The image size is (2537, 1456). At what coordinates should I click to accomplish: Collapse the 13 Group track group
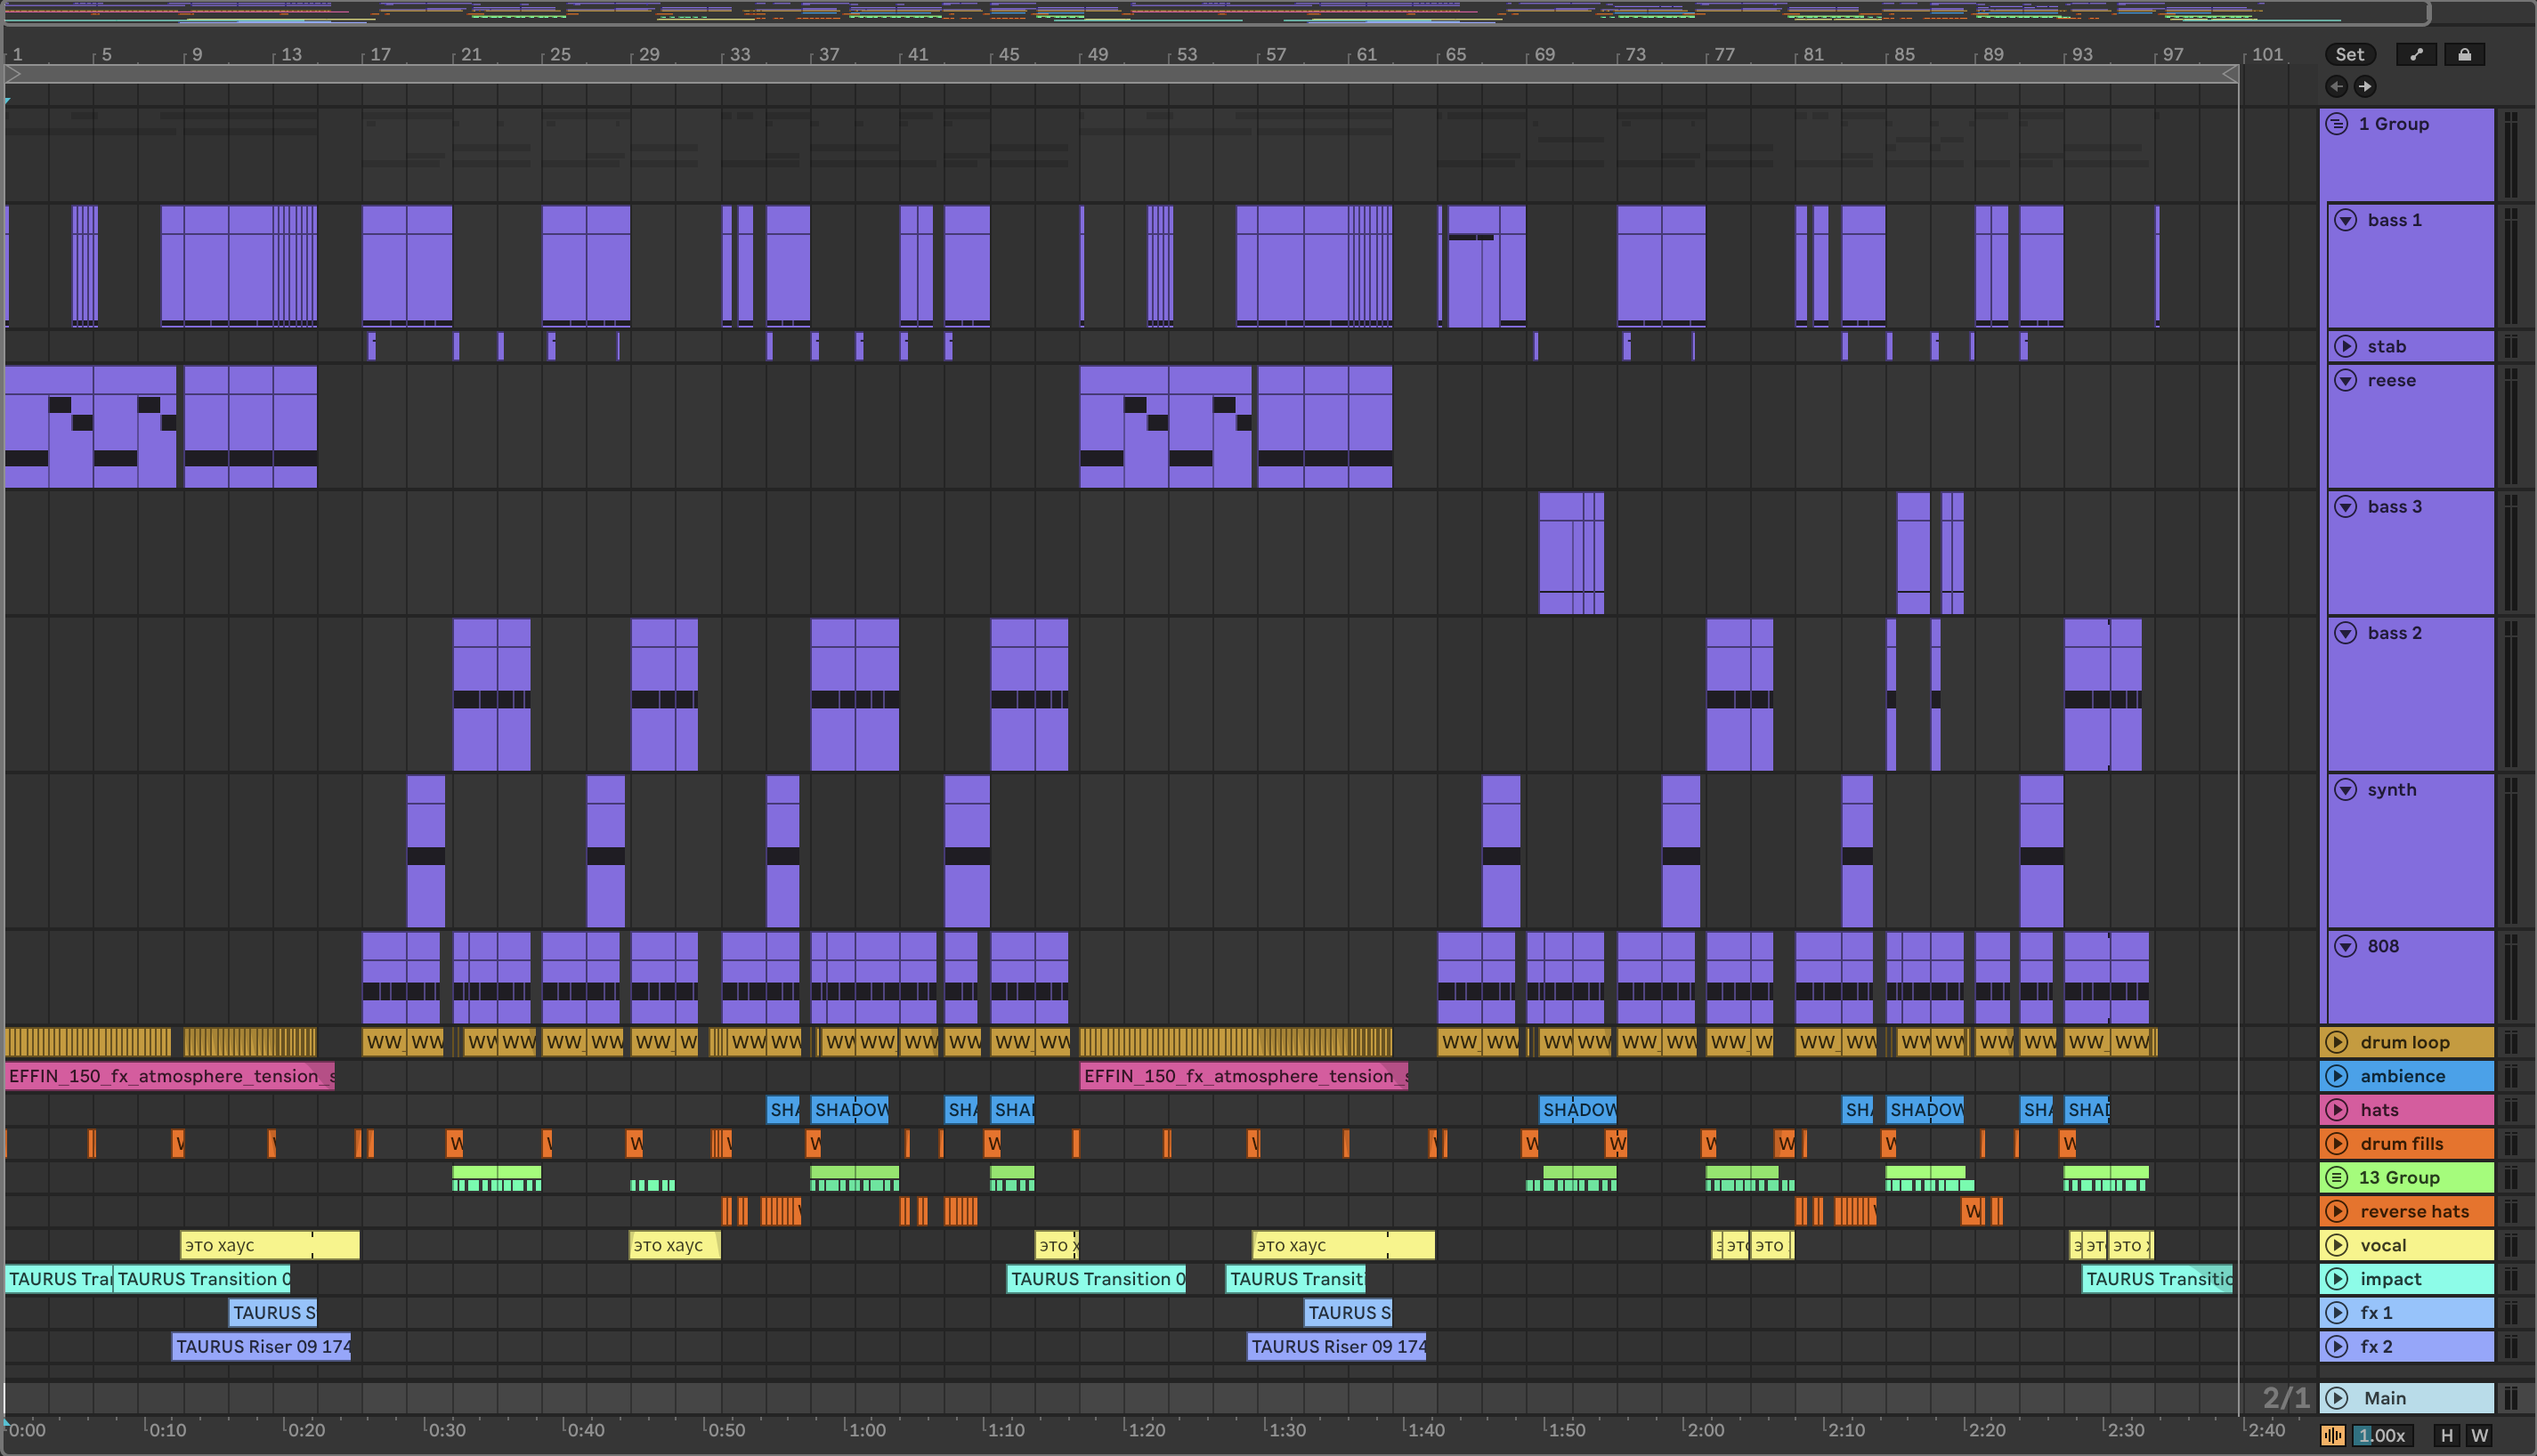click(x=2337, y=1177)
